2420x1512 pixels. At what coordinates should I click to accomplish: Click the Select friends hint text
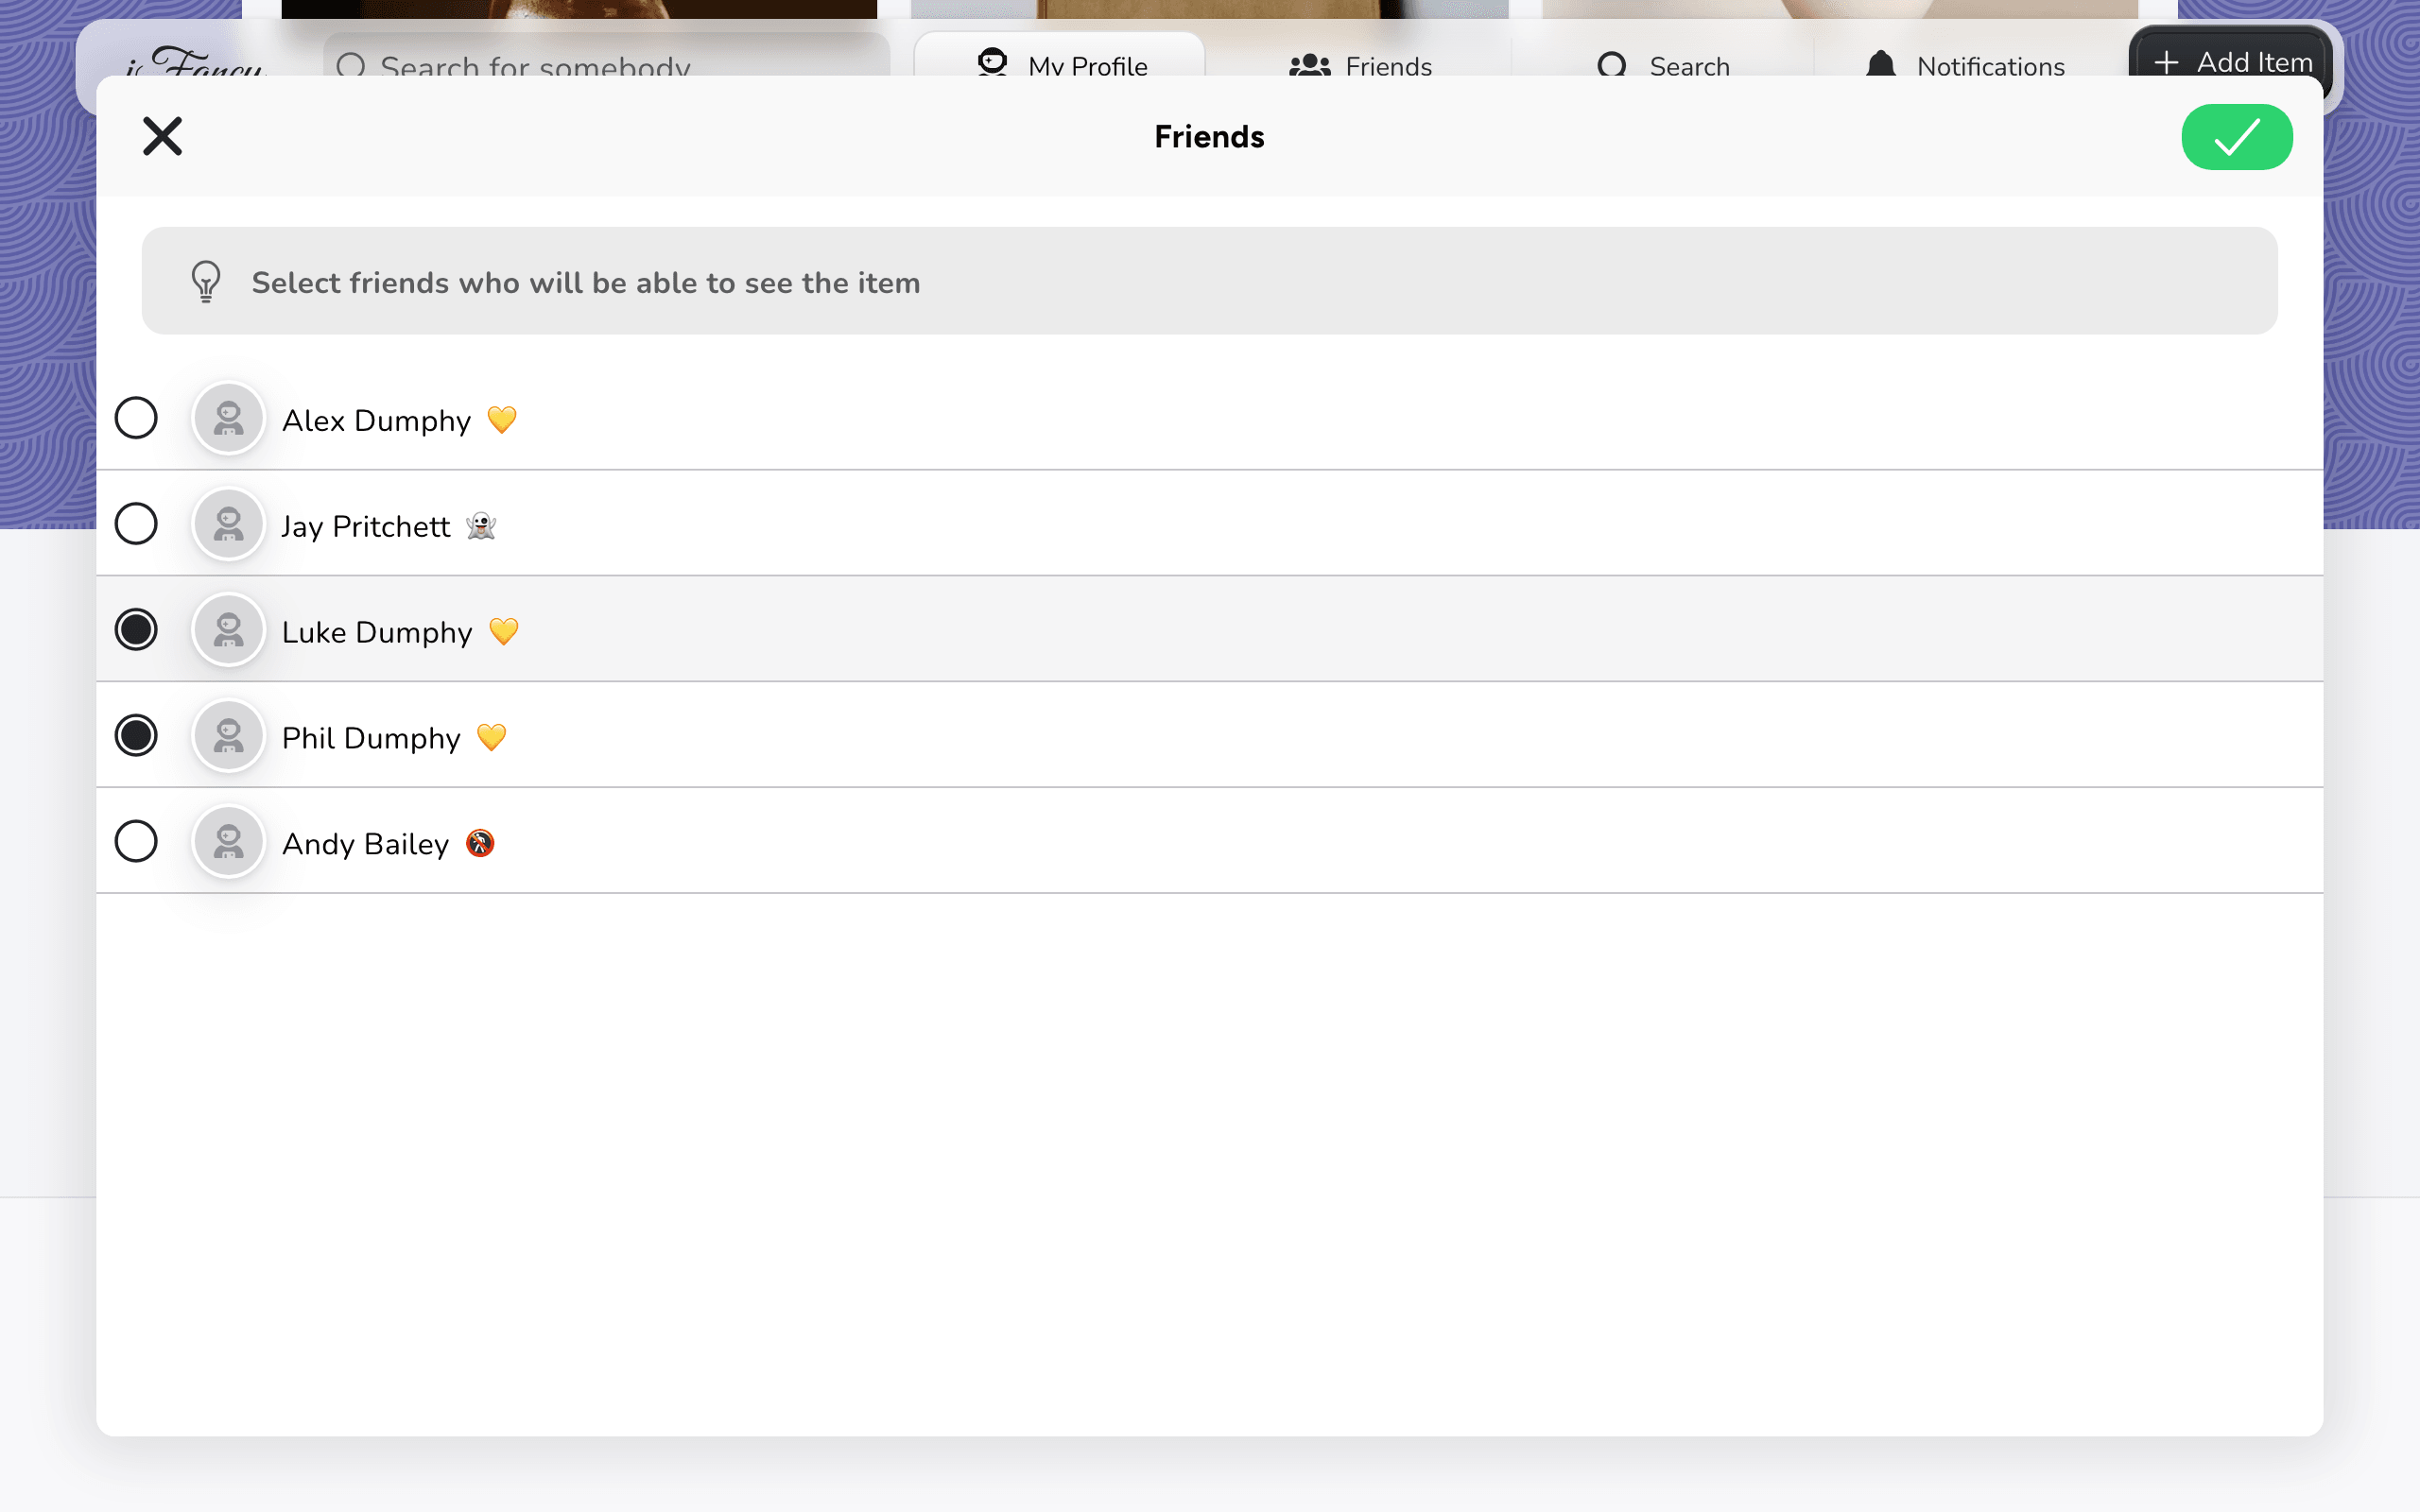[x=586, y=283]
